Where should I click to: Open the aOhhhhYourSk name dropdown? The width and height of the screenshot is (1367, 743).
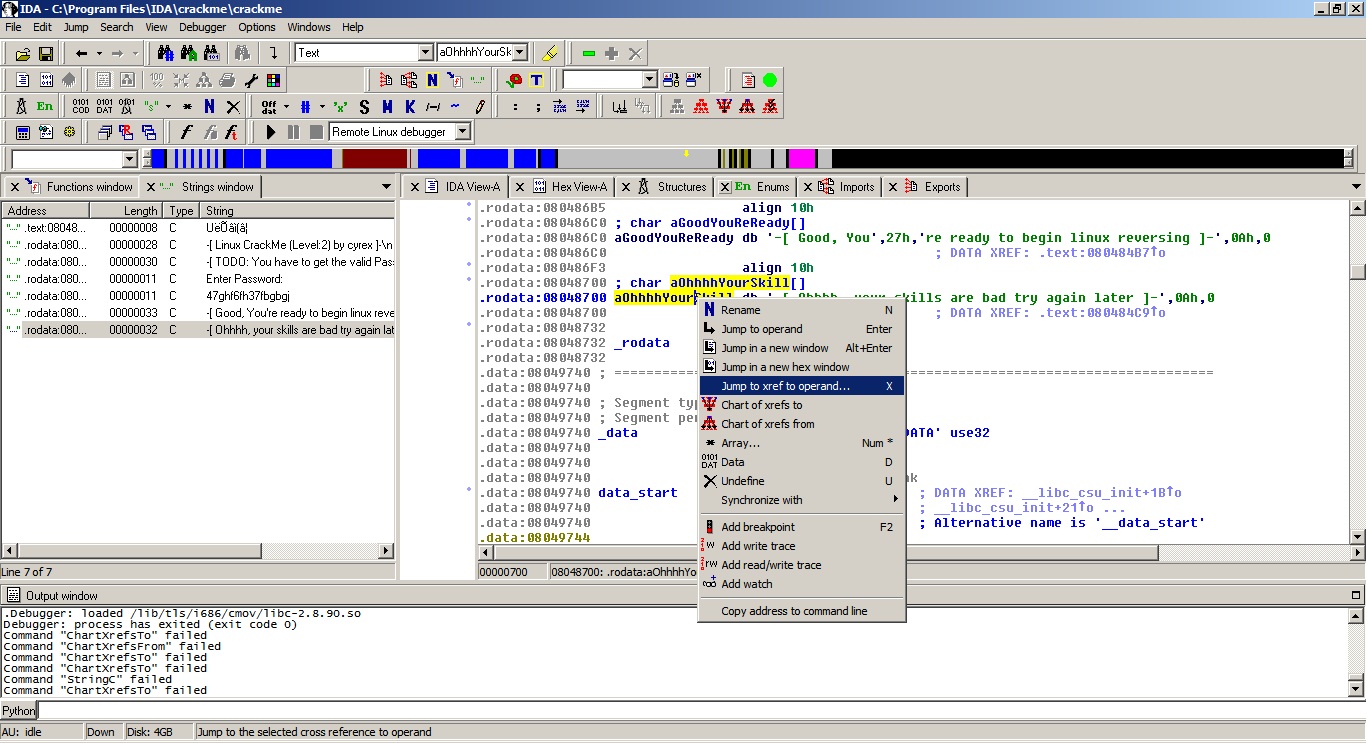tap(520, 53)
